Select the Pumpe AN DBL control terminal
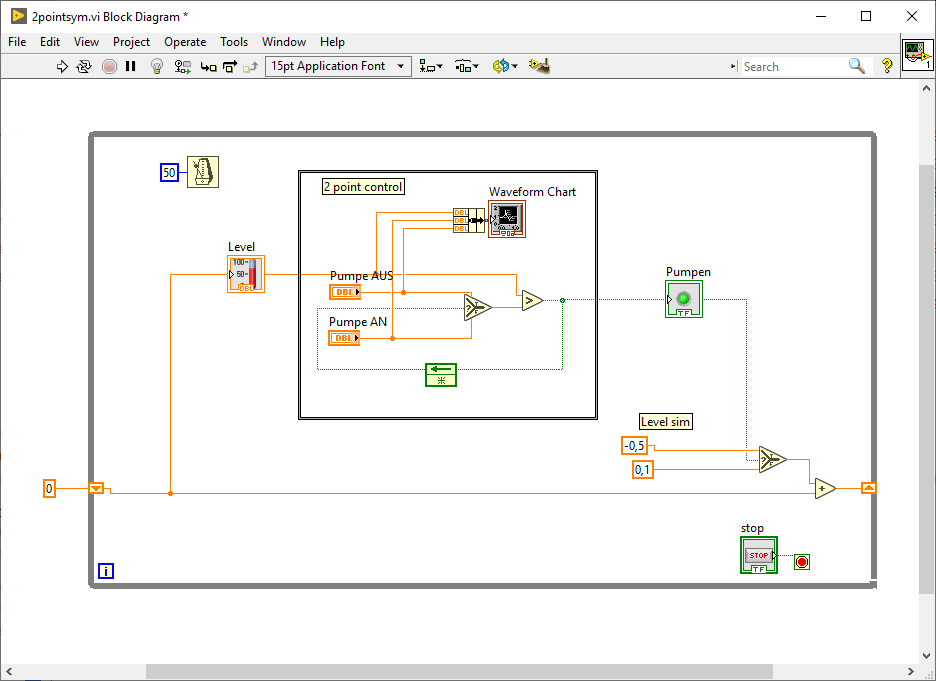936x681 pixels. [344, 338]
